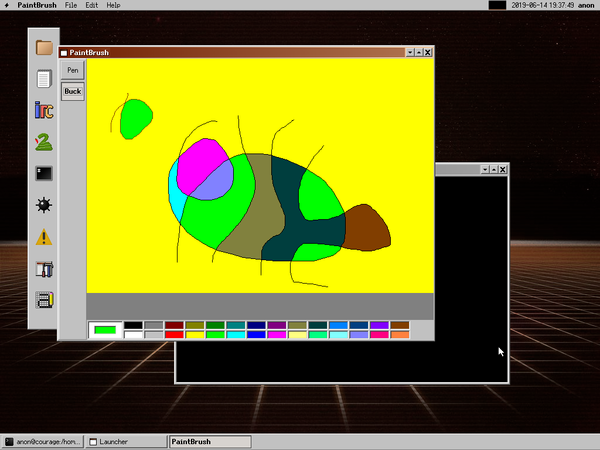
Task: Choose the dark red maroon swatch
Action: click(x=174, y=325)
